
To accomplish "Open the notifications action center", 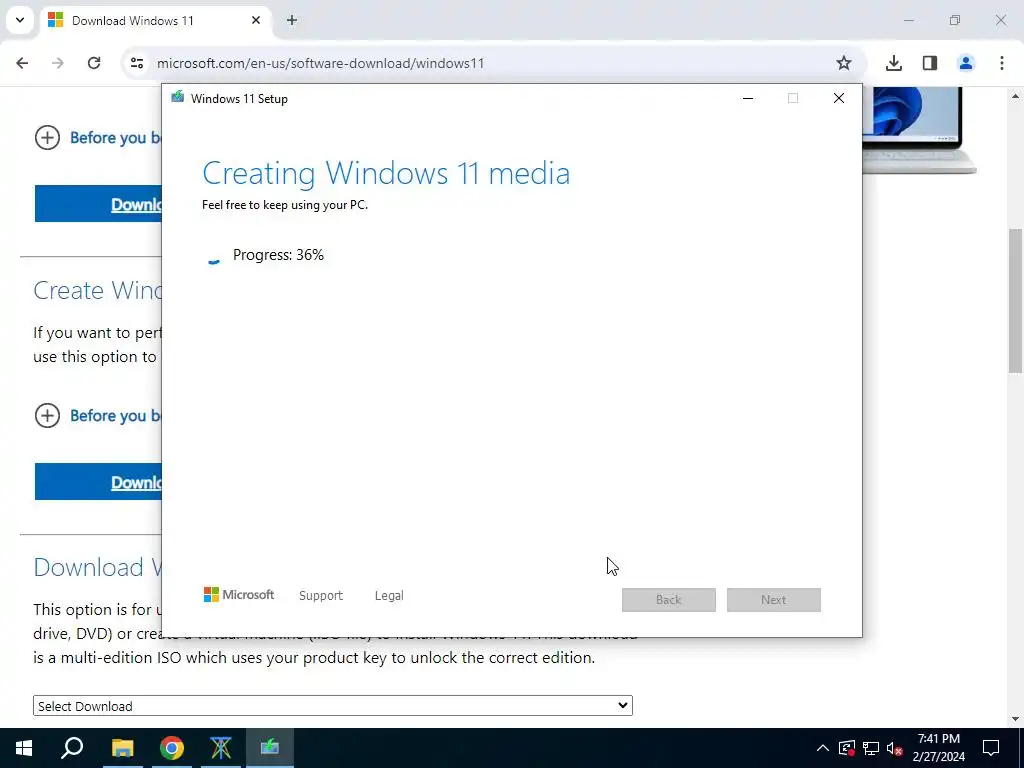I will click(991, 748).
